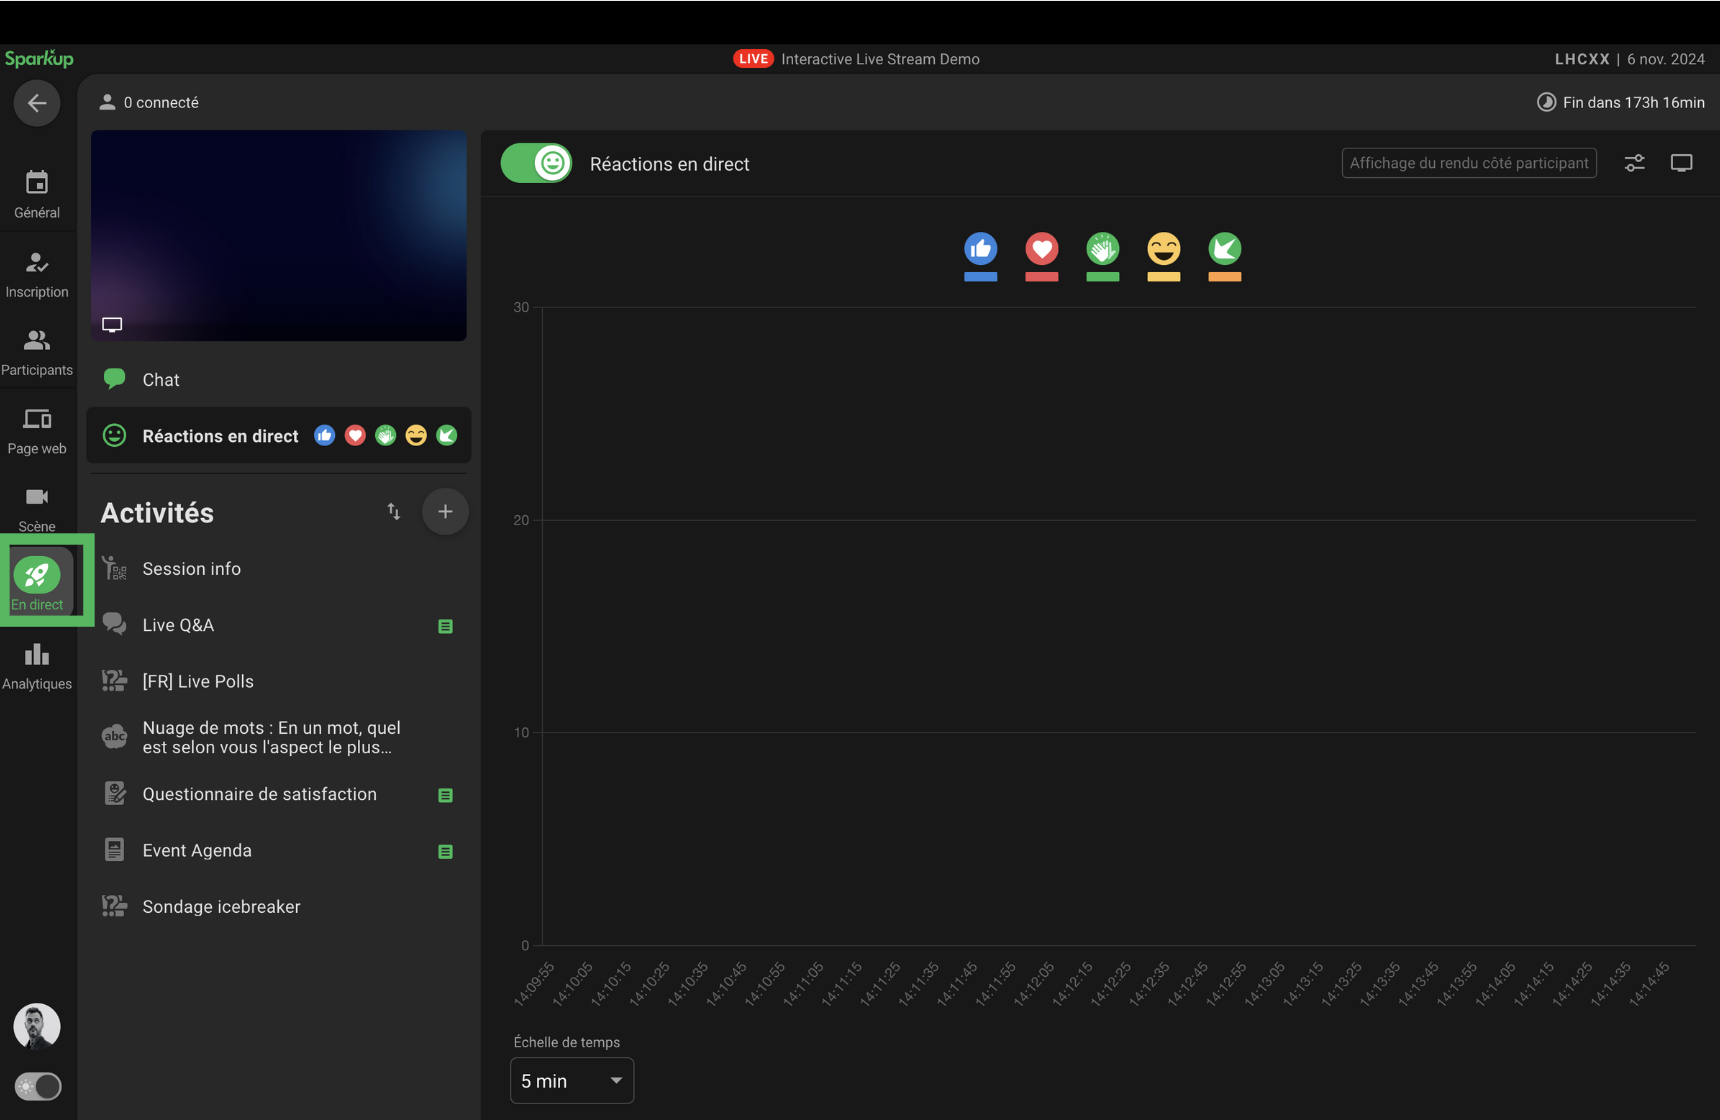Screen dimensions: 1720x1120
Task: Open the Analytiques chart section
Action: [x=37, y=666]
